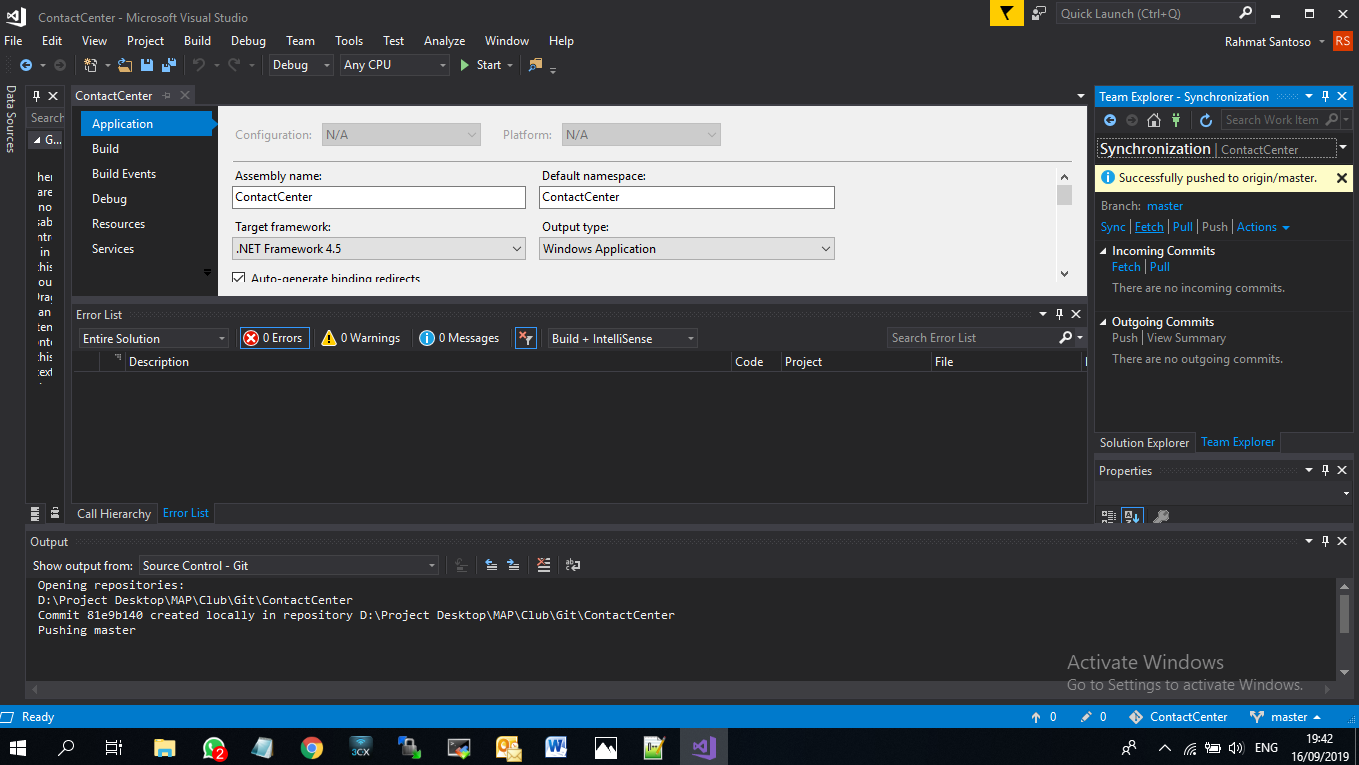Viewport: 1359px width, 765px height.
Task: Click the Pull link beside Sync
Action: [1183, 227]
